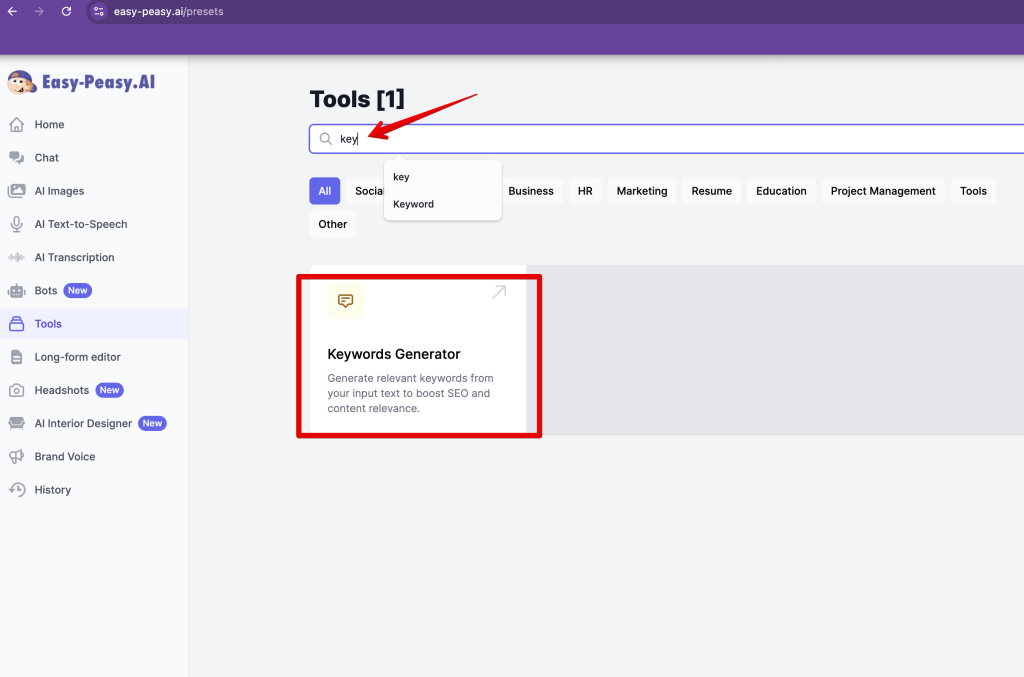Pick the 'key' suggestion from dropdown
Image resolution: width=1024 pixels, height=677 pixels.
(x=401, y=177)
